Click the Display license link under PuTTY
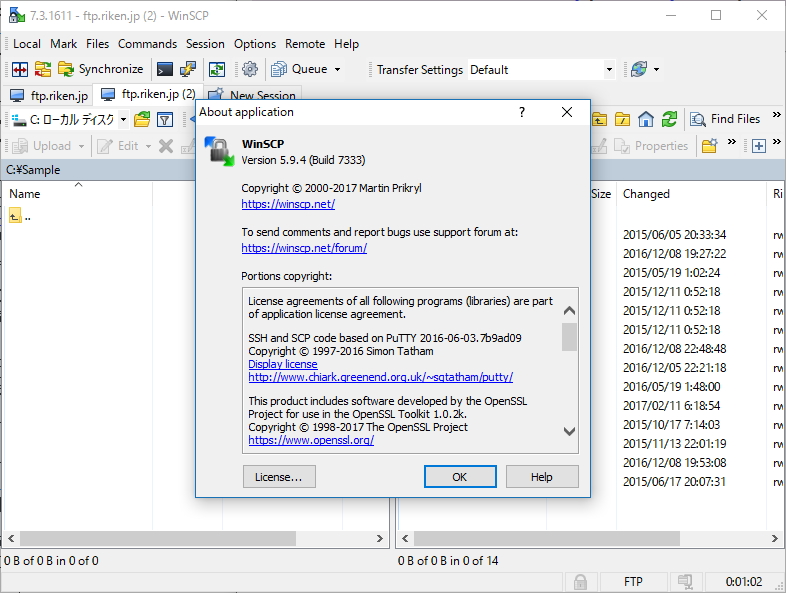786x593 pixels. click(283, 364)
